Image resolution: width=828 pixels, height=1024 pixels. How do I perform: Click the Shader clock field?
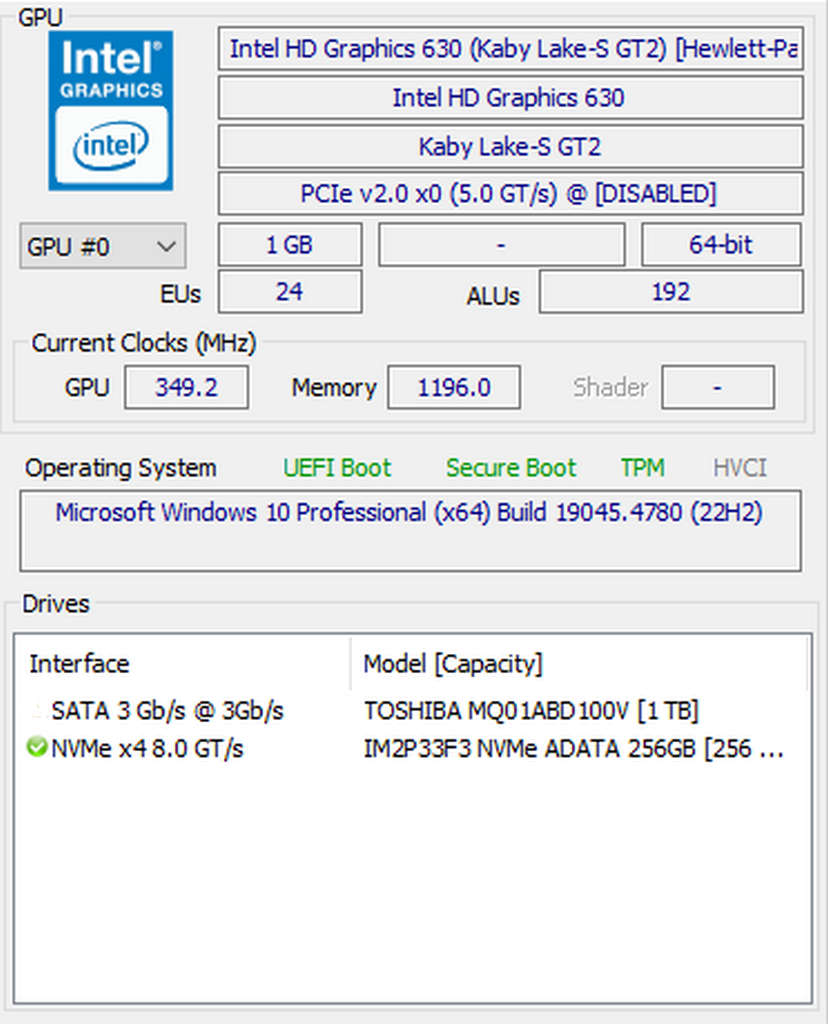tap(718, 387)
